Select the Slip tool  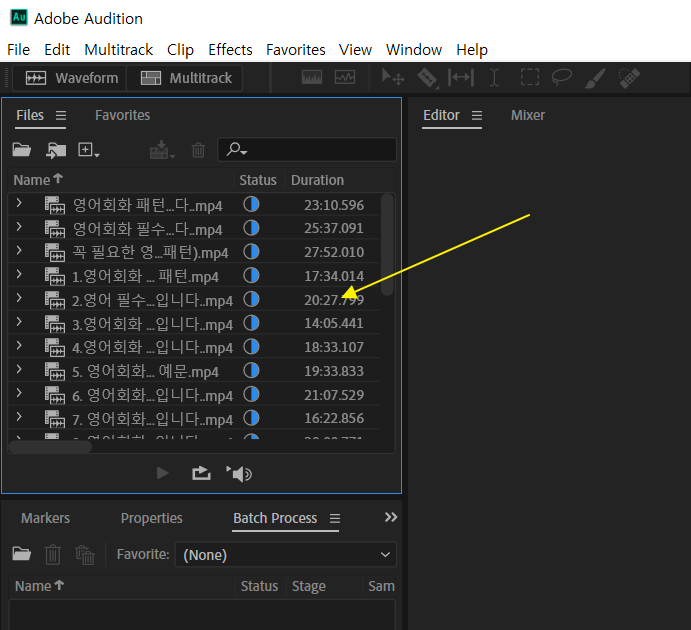[461, 78]
